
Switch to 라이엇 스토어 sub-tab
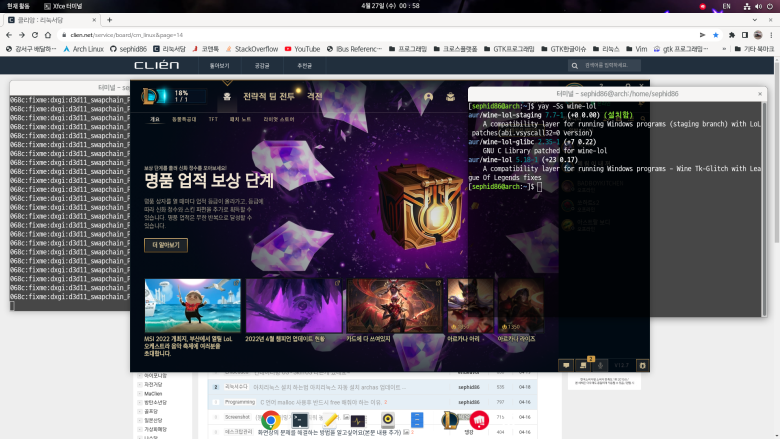(279, 119)
